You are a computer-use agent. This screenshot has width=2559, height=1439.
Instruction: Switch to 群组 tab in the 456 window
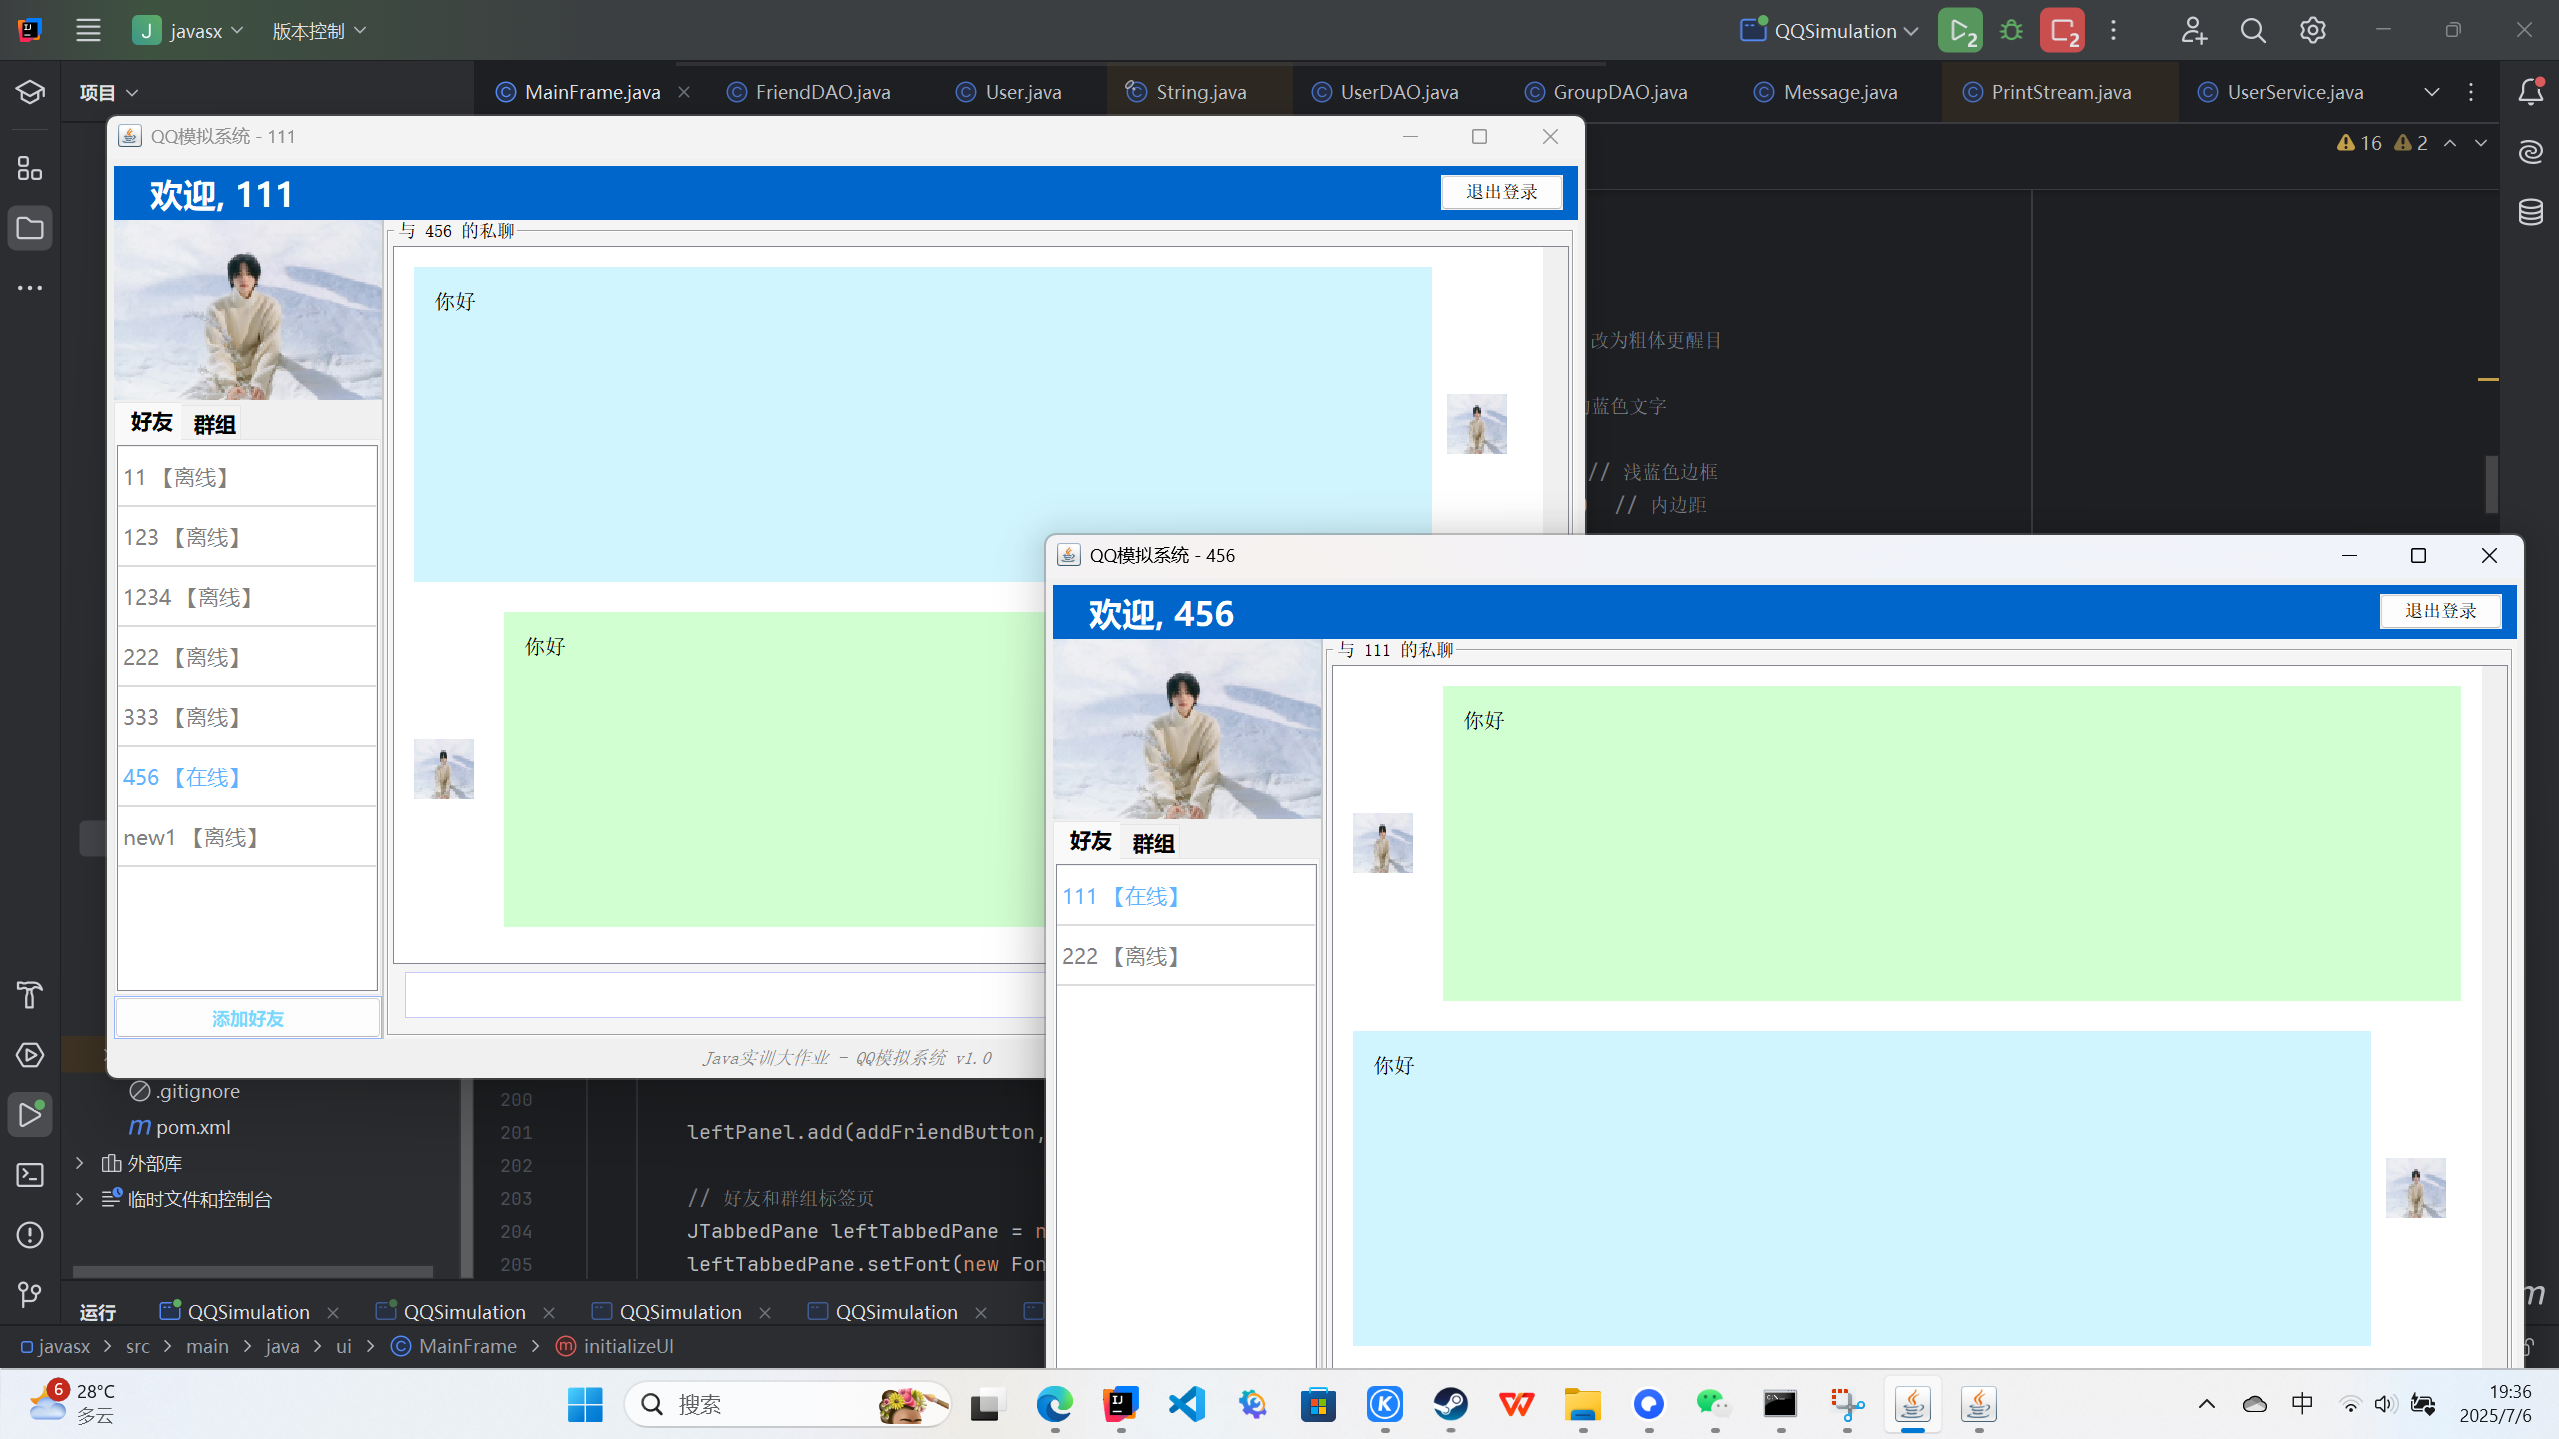[1153, 843]
